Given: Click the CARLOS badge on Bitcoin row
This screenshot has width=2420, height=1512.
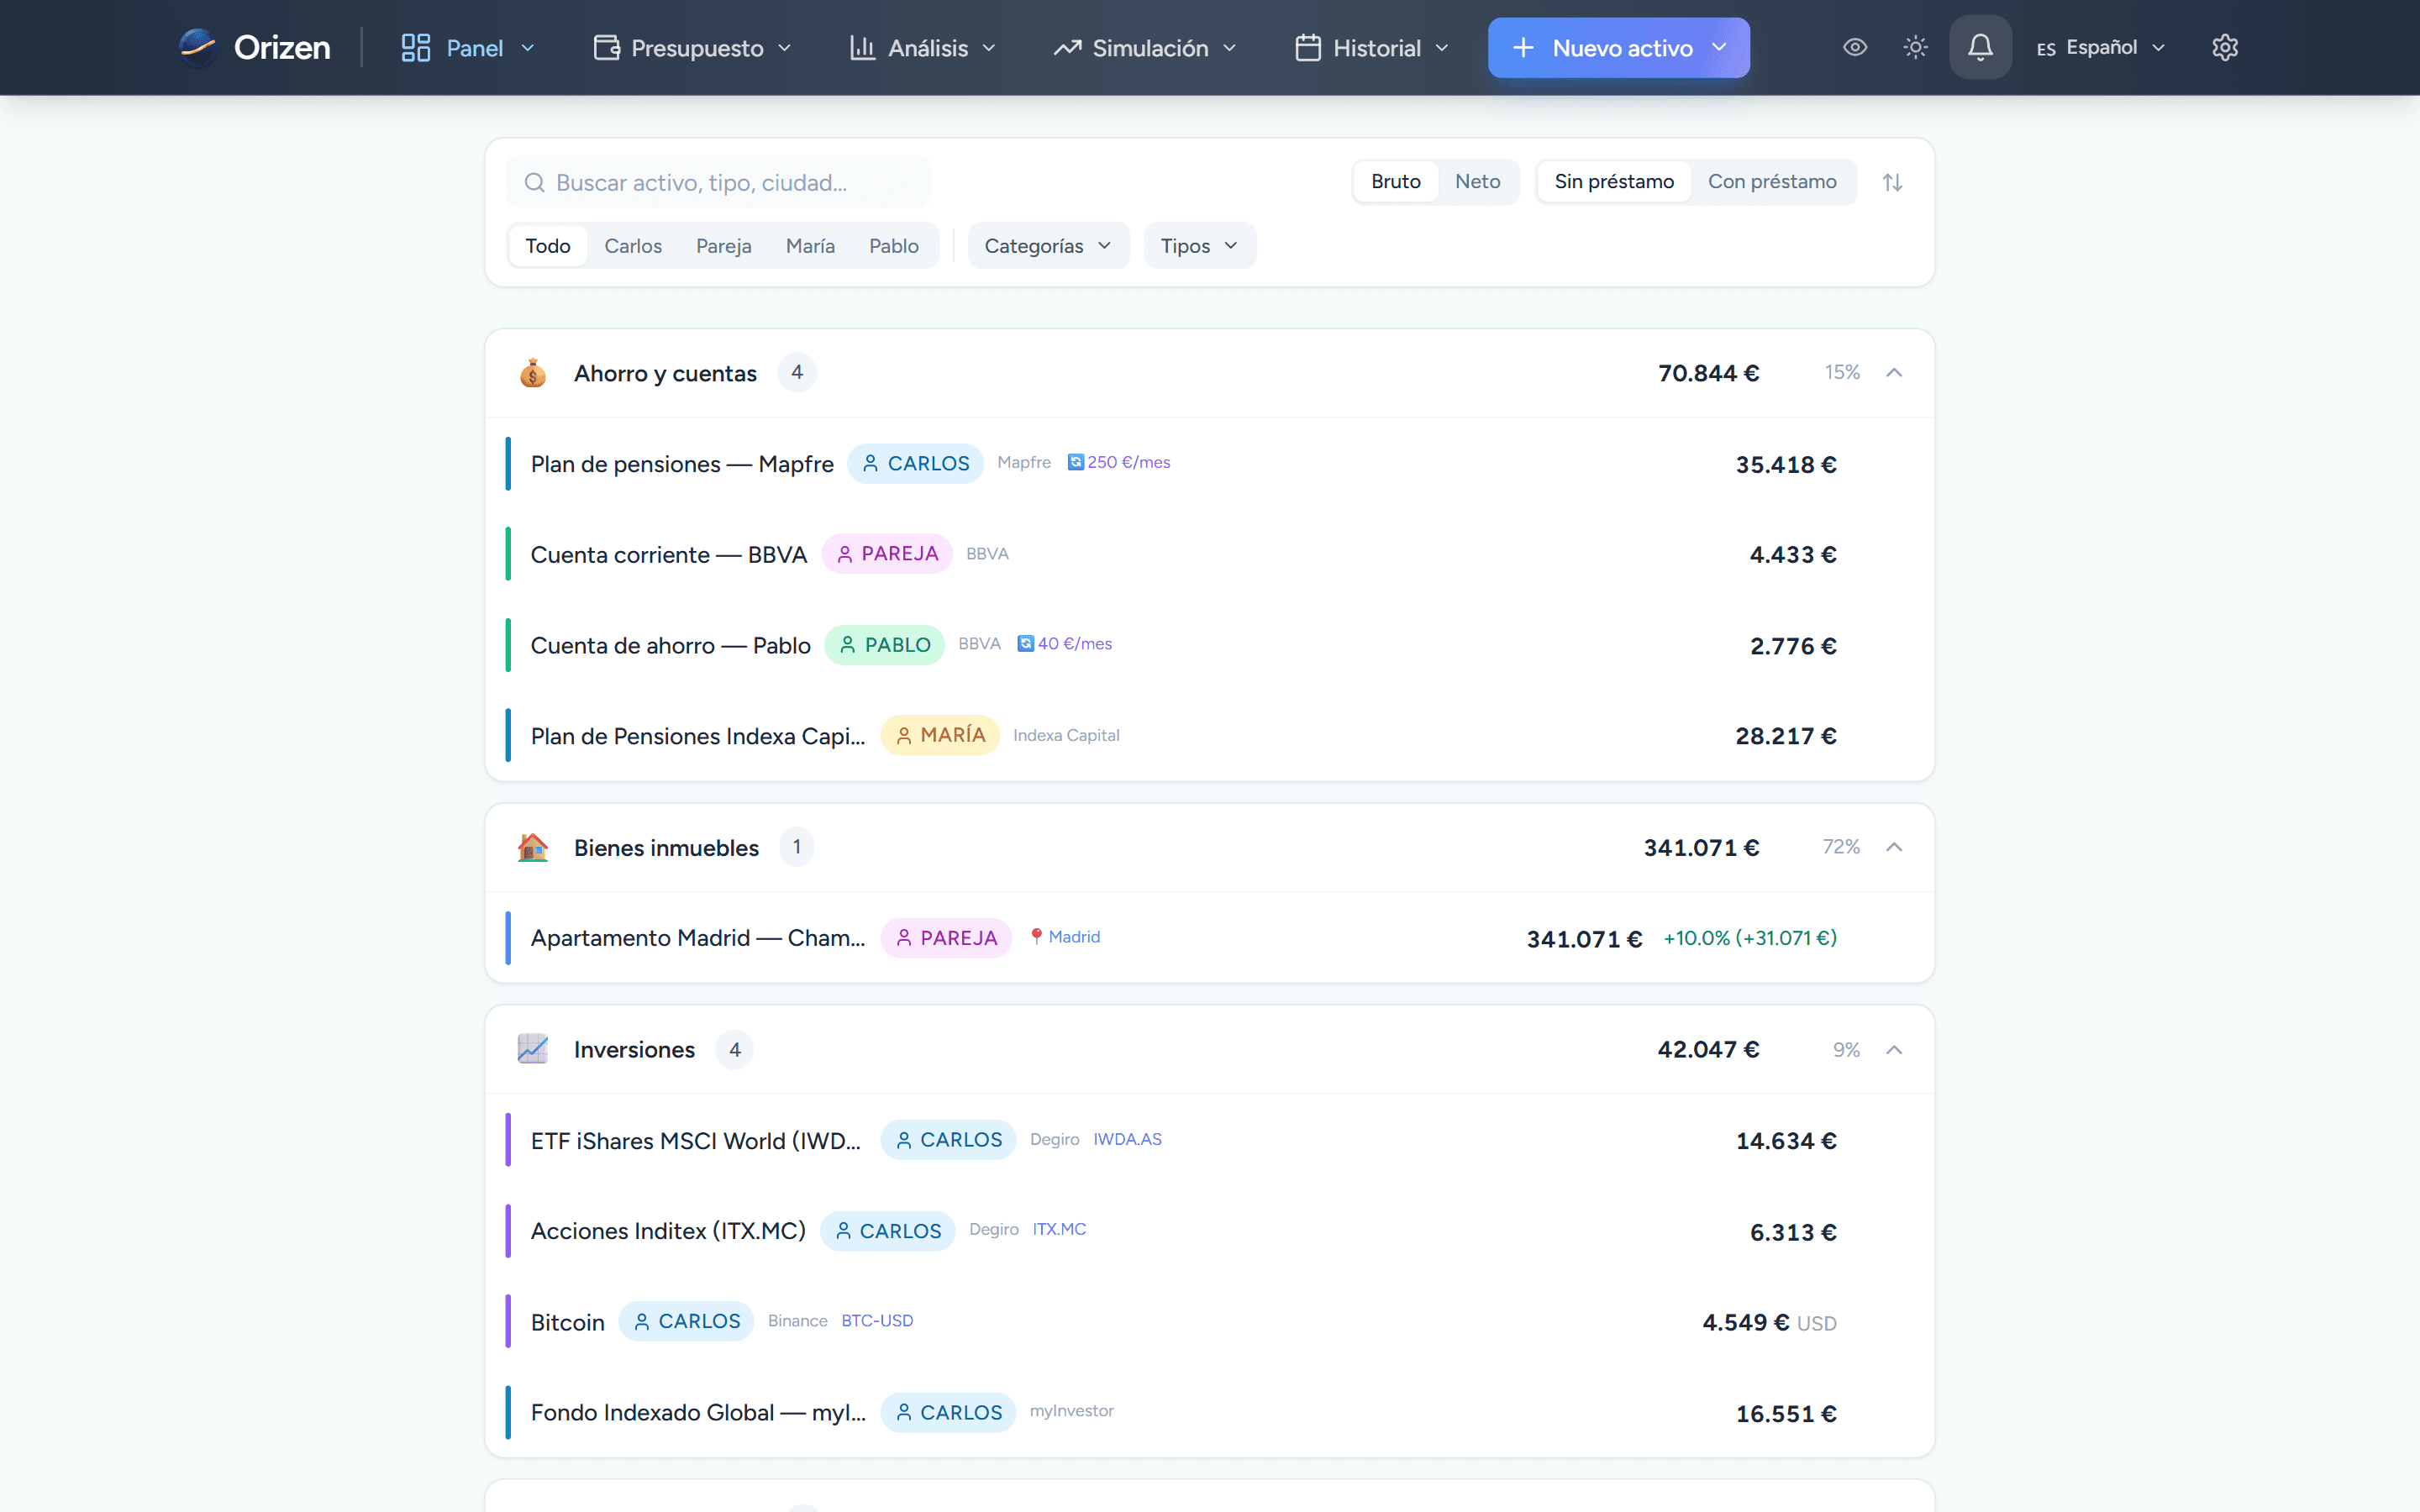Looking at the screenshot, I should 686,1321.
